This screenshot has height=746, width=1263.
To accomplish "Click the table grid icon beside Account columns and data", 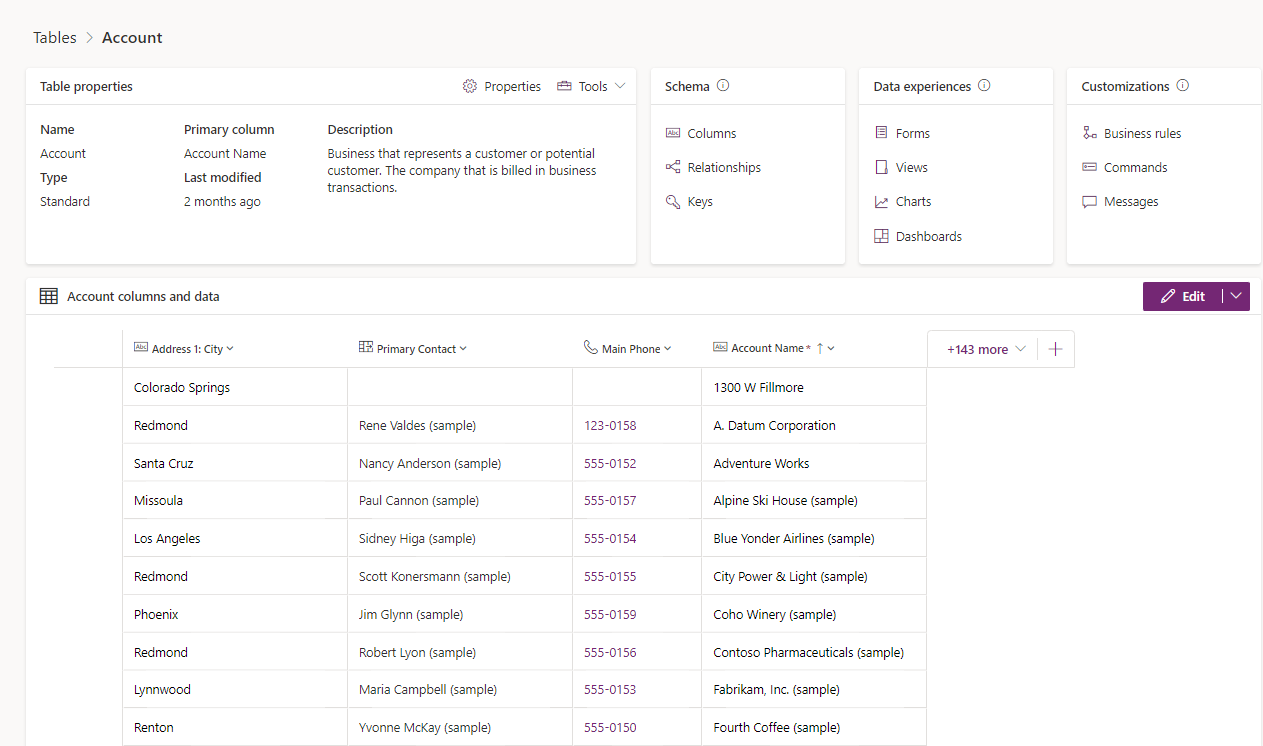I will point(49,296).
